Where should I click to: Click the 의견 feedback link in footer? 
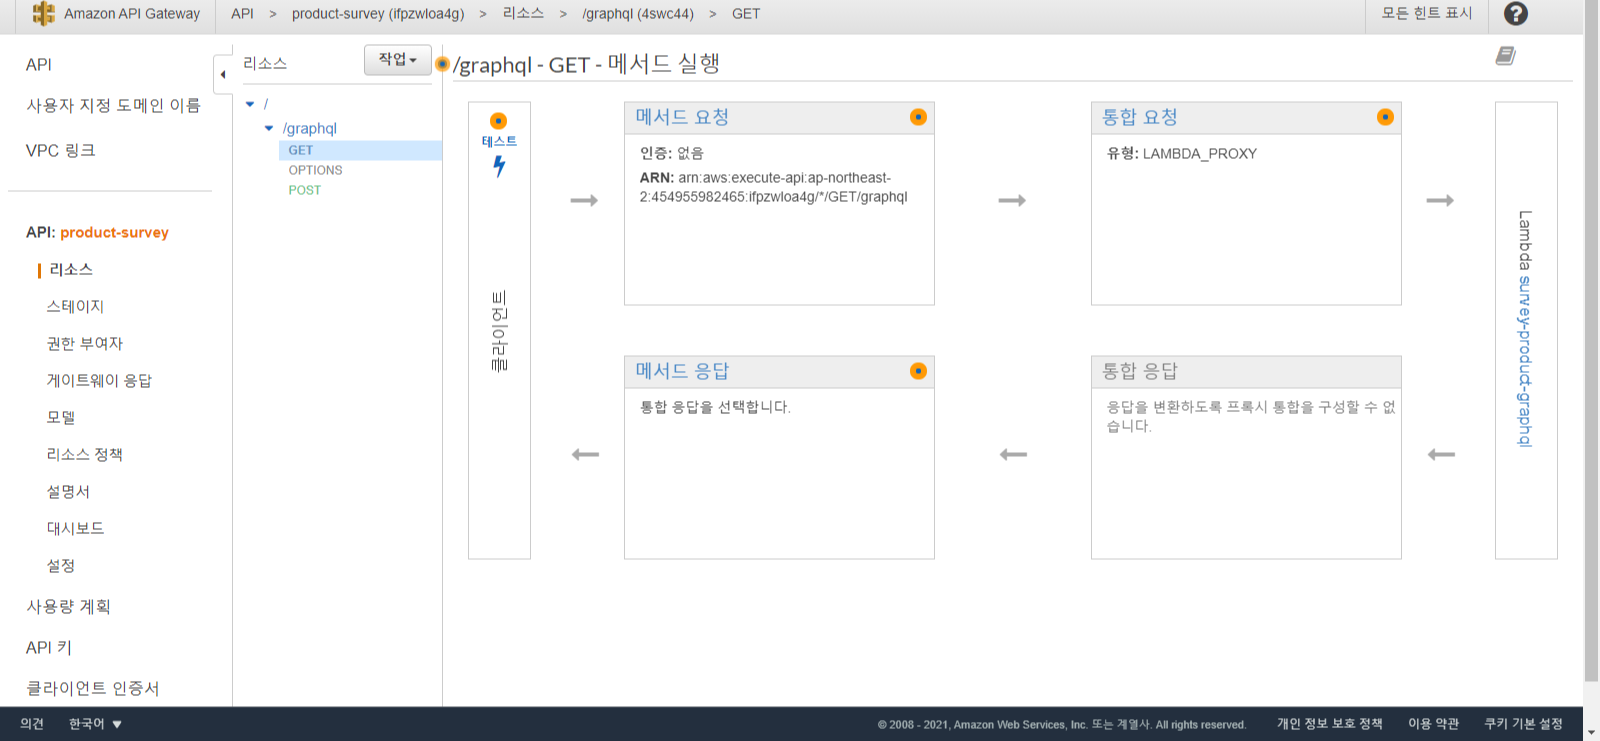pyautogui.click(x=32, y=724)
